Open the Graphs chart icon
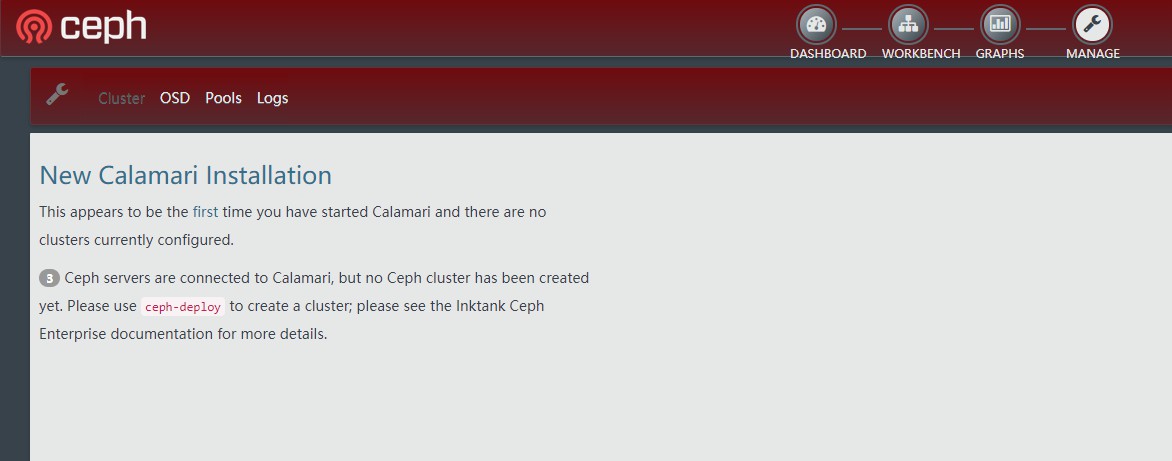This screenshot has width=1172, height=461. coord(1000,24)
